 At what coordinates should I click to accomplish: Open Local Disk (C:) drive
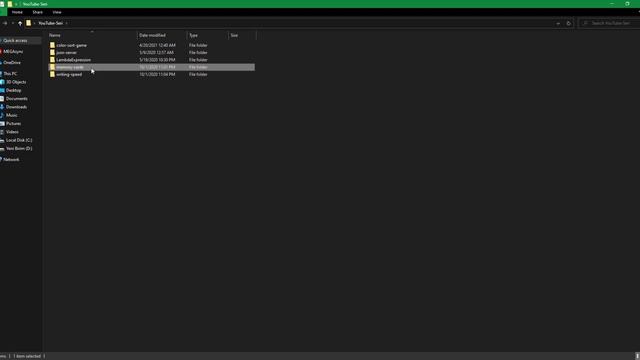19,140
